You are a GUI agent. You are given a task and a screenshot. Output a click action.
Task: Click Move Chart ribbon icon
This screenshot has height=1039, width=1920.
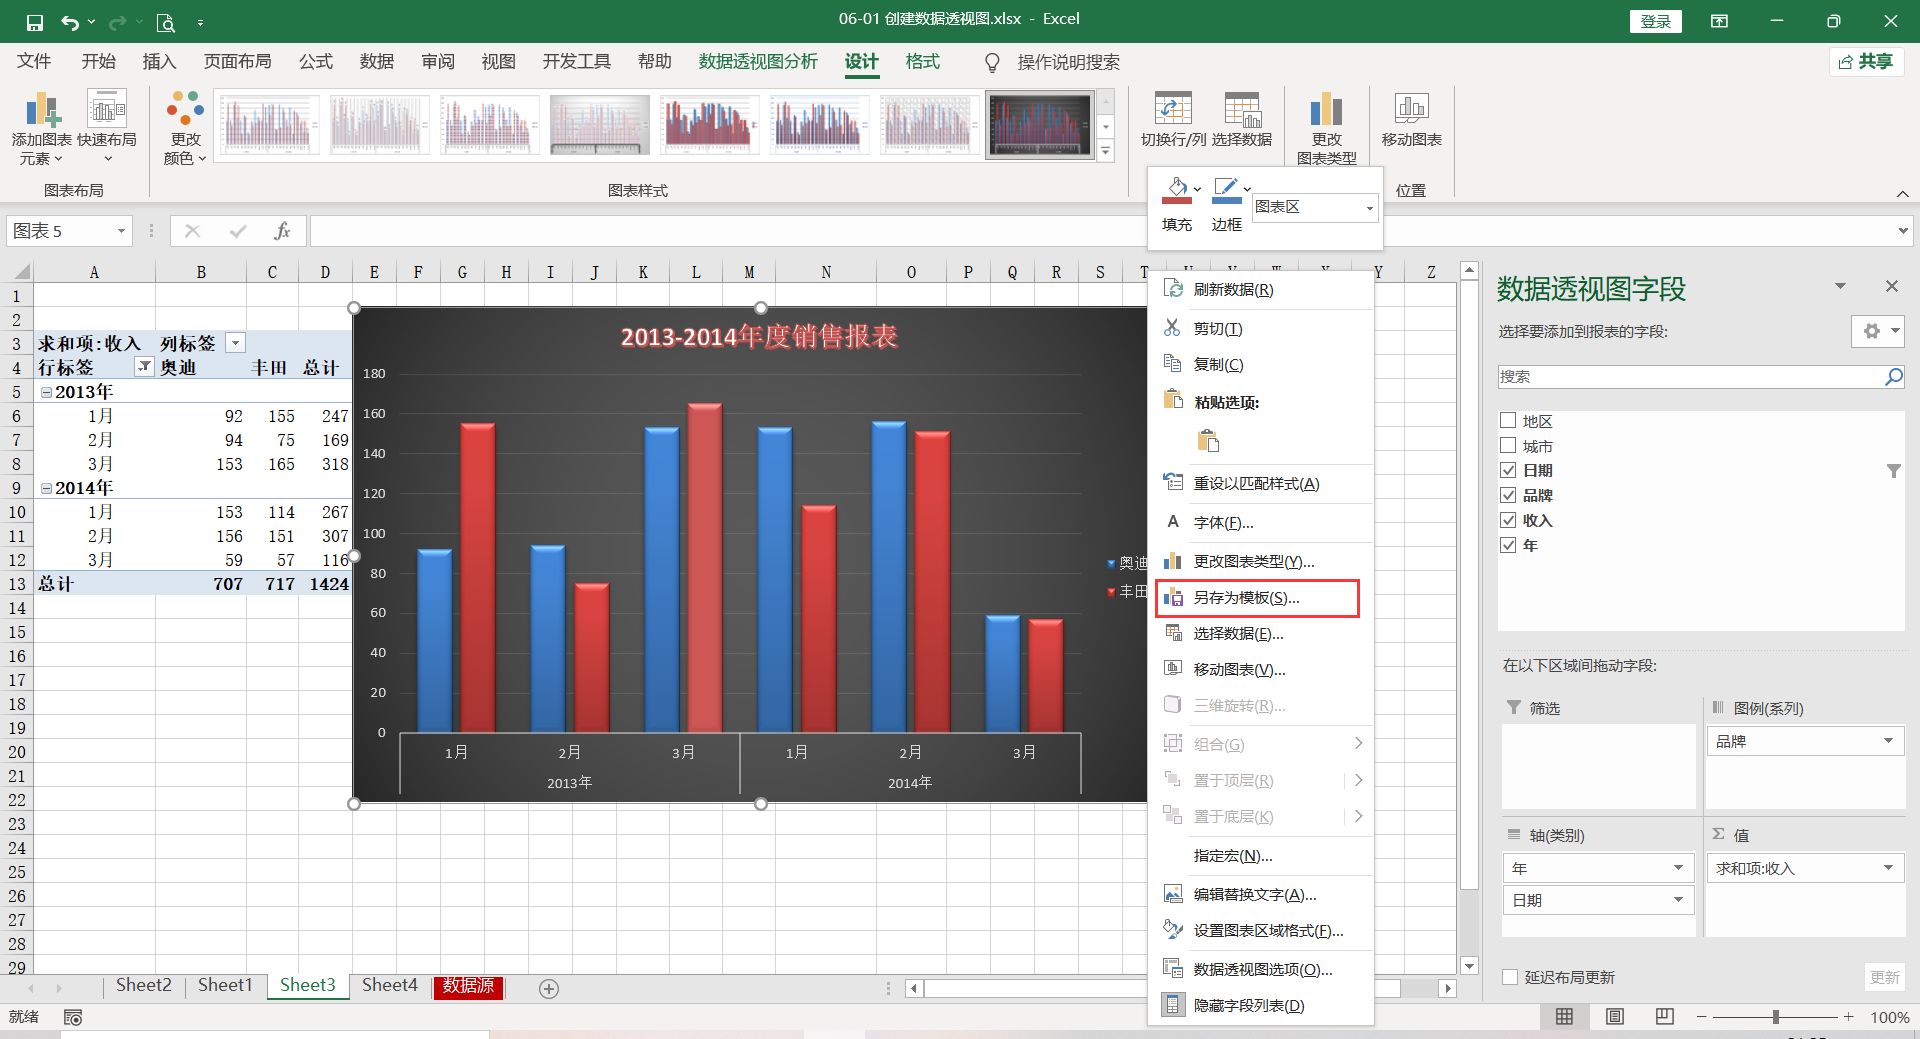(x=1411, y=107)
